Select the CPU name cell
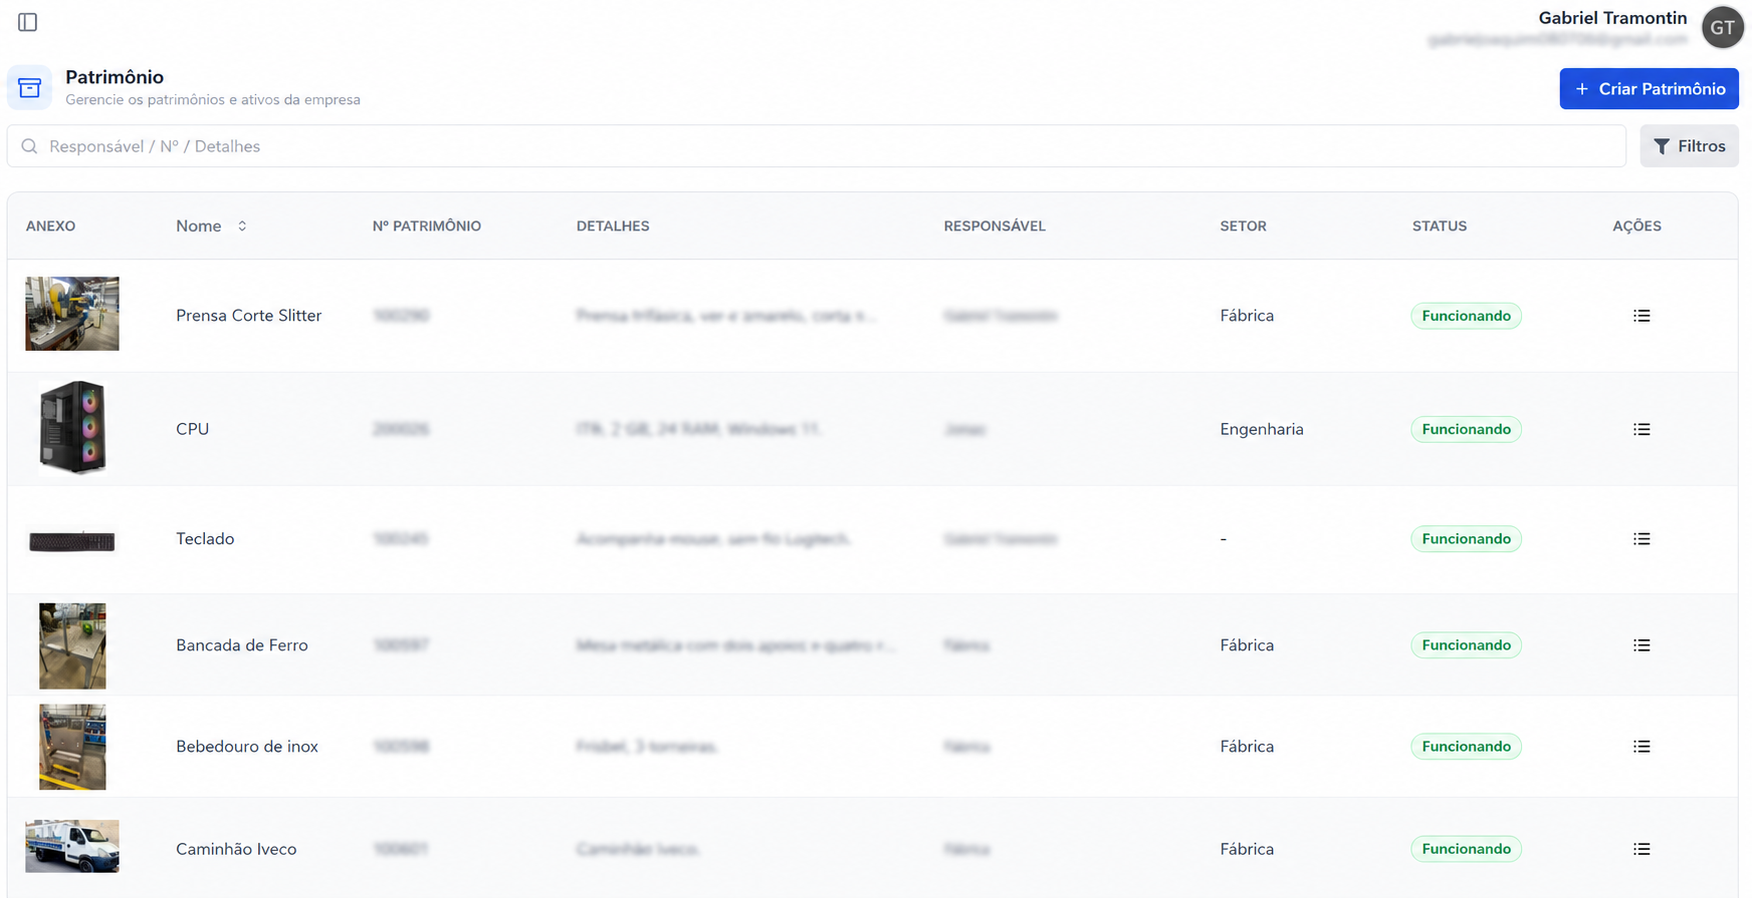The image size is (1752, 898). tap(192, 429)
